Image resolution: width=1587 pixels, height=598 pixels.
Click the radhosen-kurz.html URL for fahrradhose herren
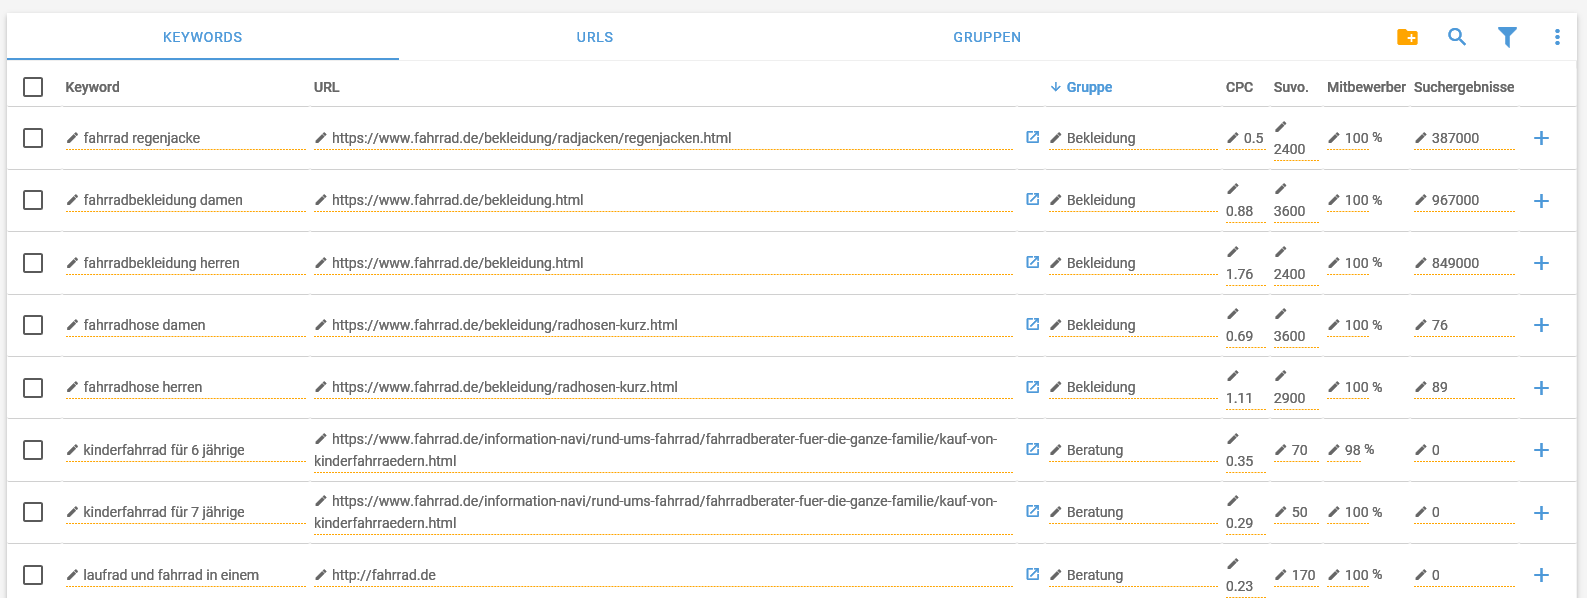(505, 387)
